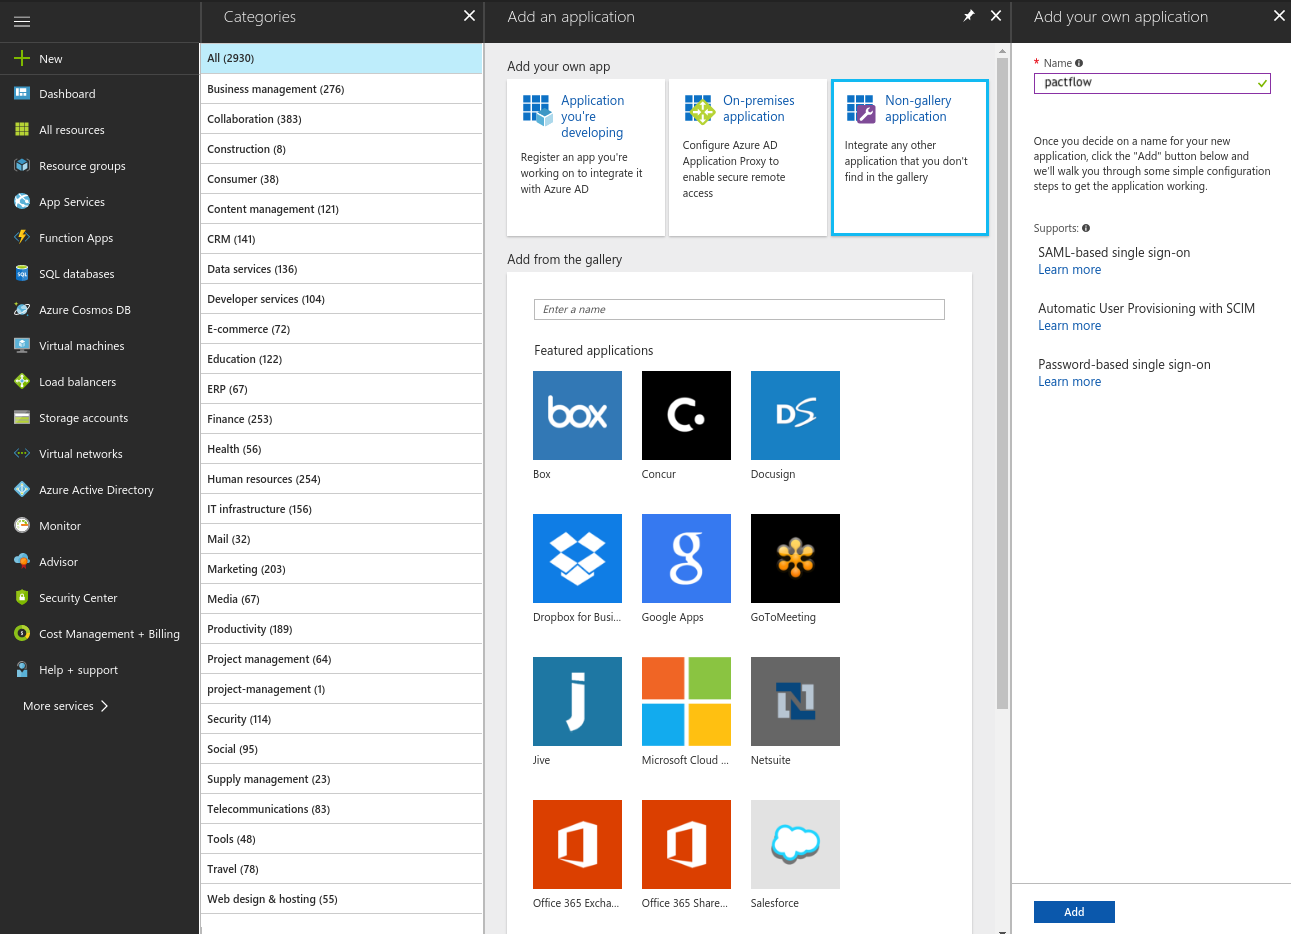This screenshot has height=934, width=1291.
Task: Choose the GoToMeeting tile
Action: (x=795, y=558)
